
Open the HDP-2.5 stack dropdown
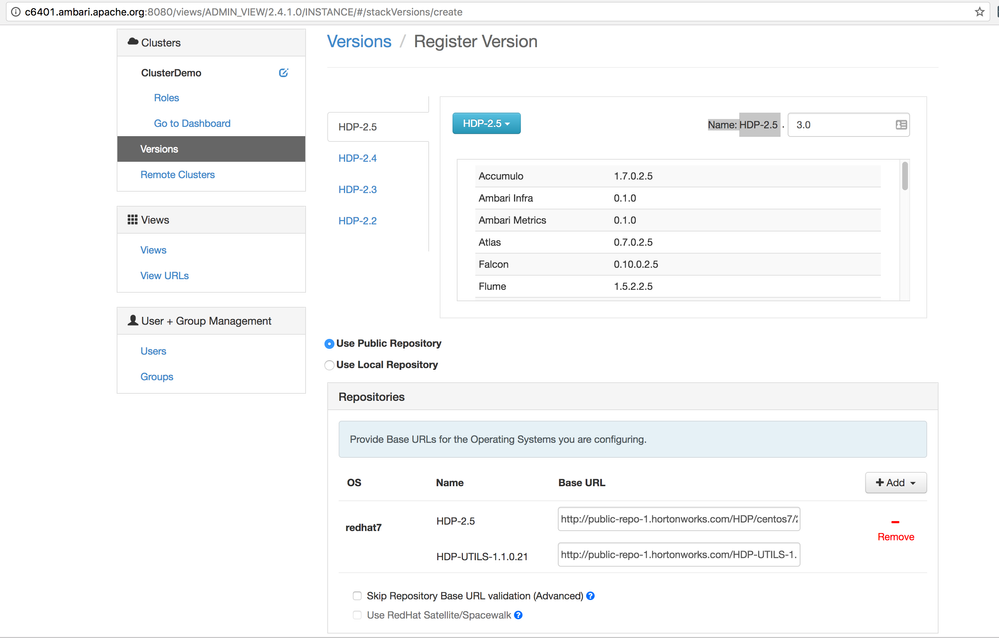tap(486, 123)
